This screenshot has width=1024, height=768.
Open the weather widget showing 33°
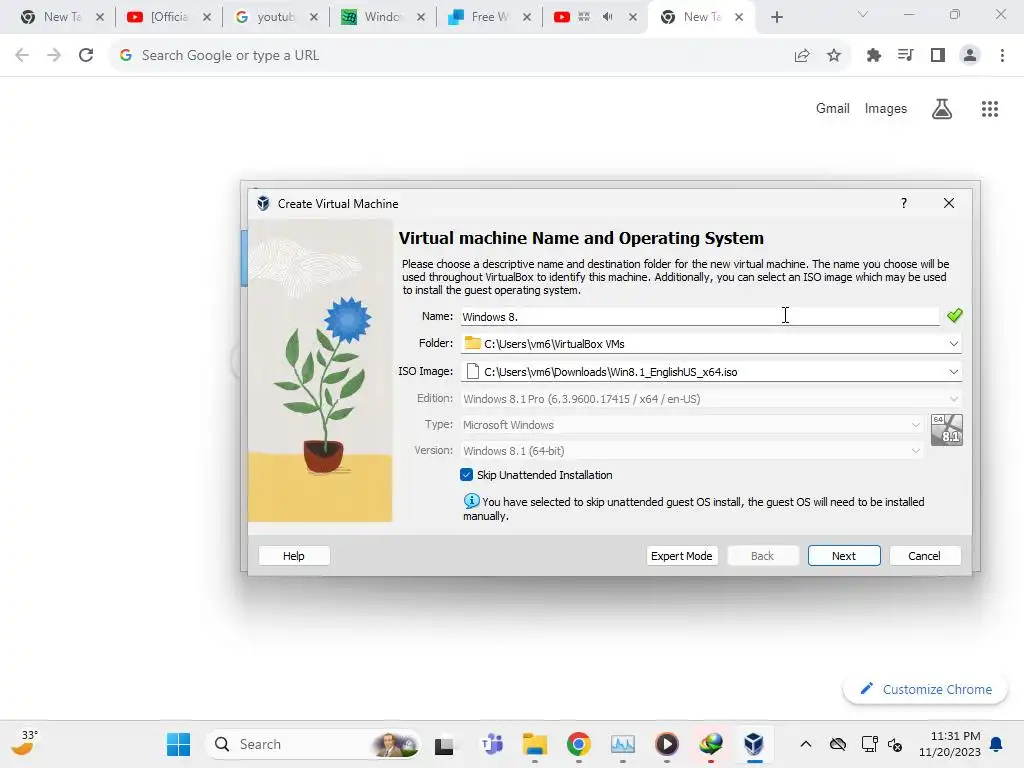25,743
